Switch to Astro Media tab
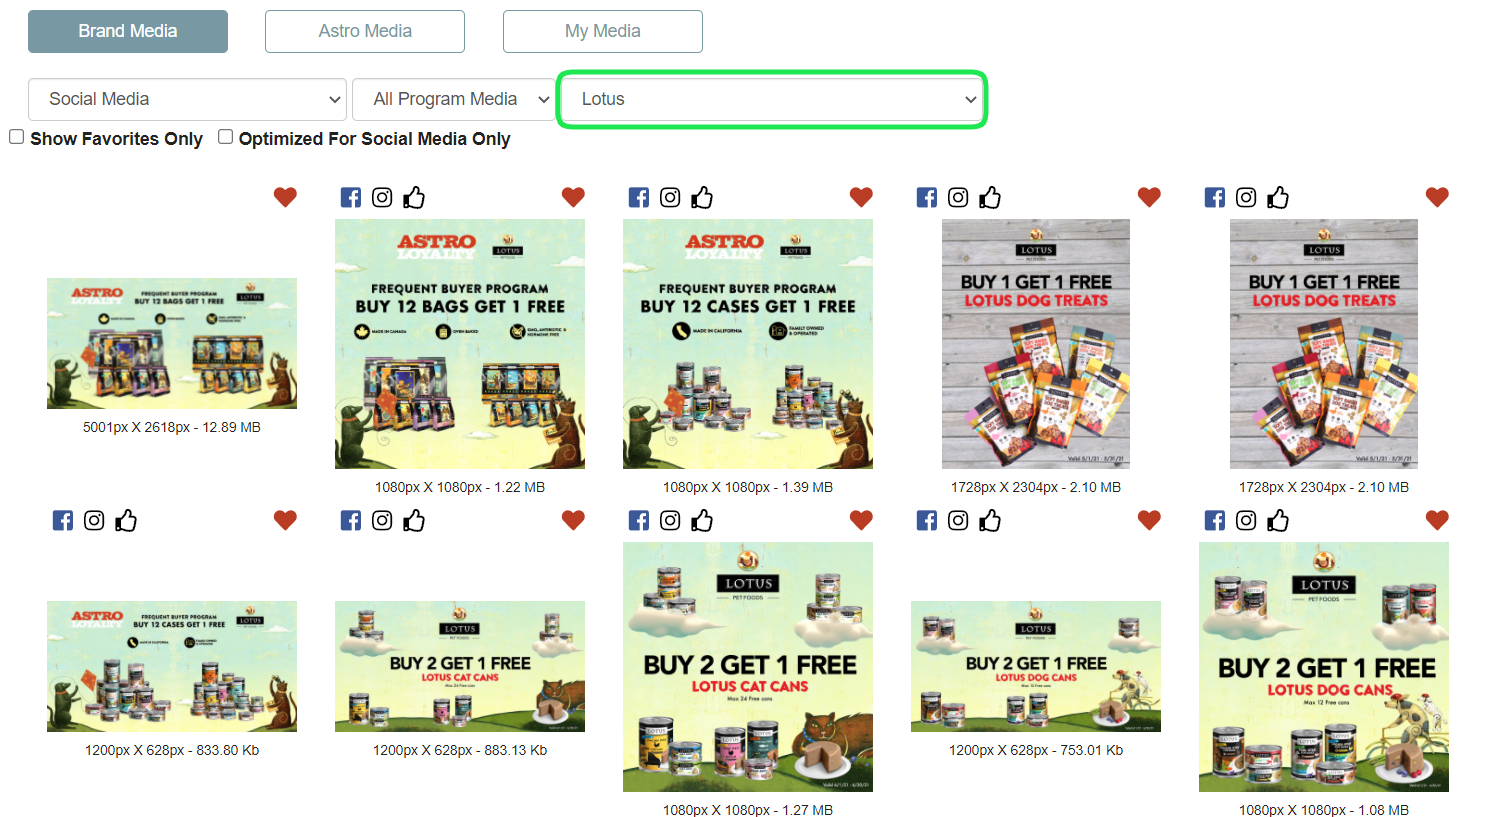This screenshot has height=817, width=1485. [365, 31]
